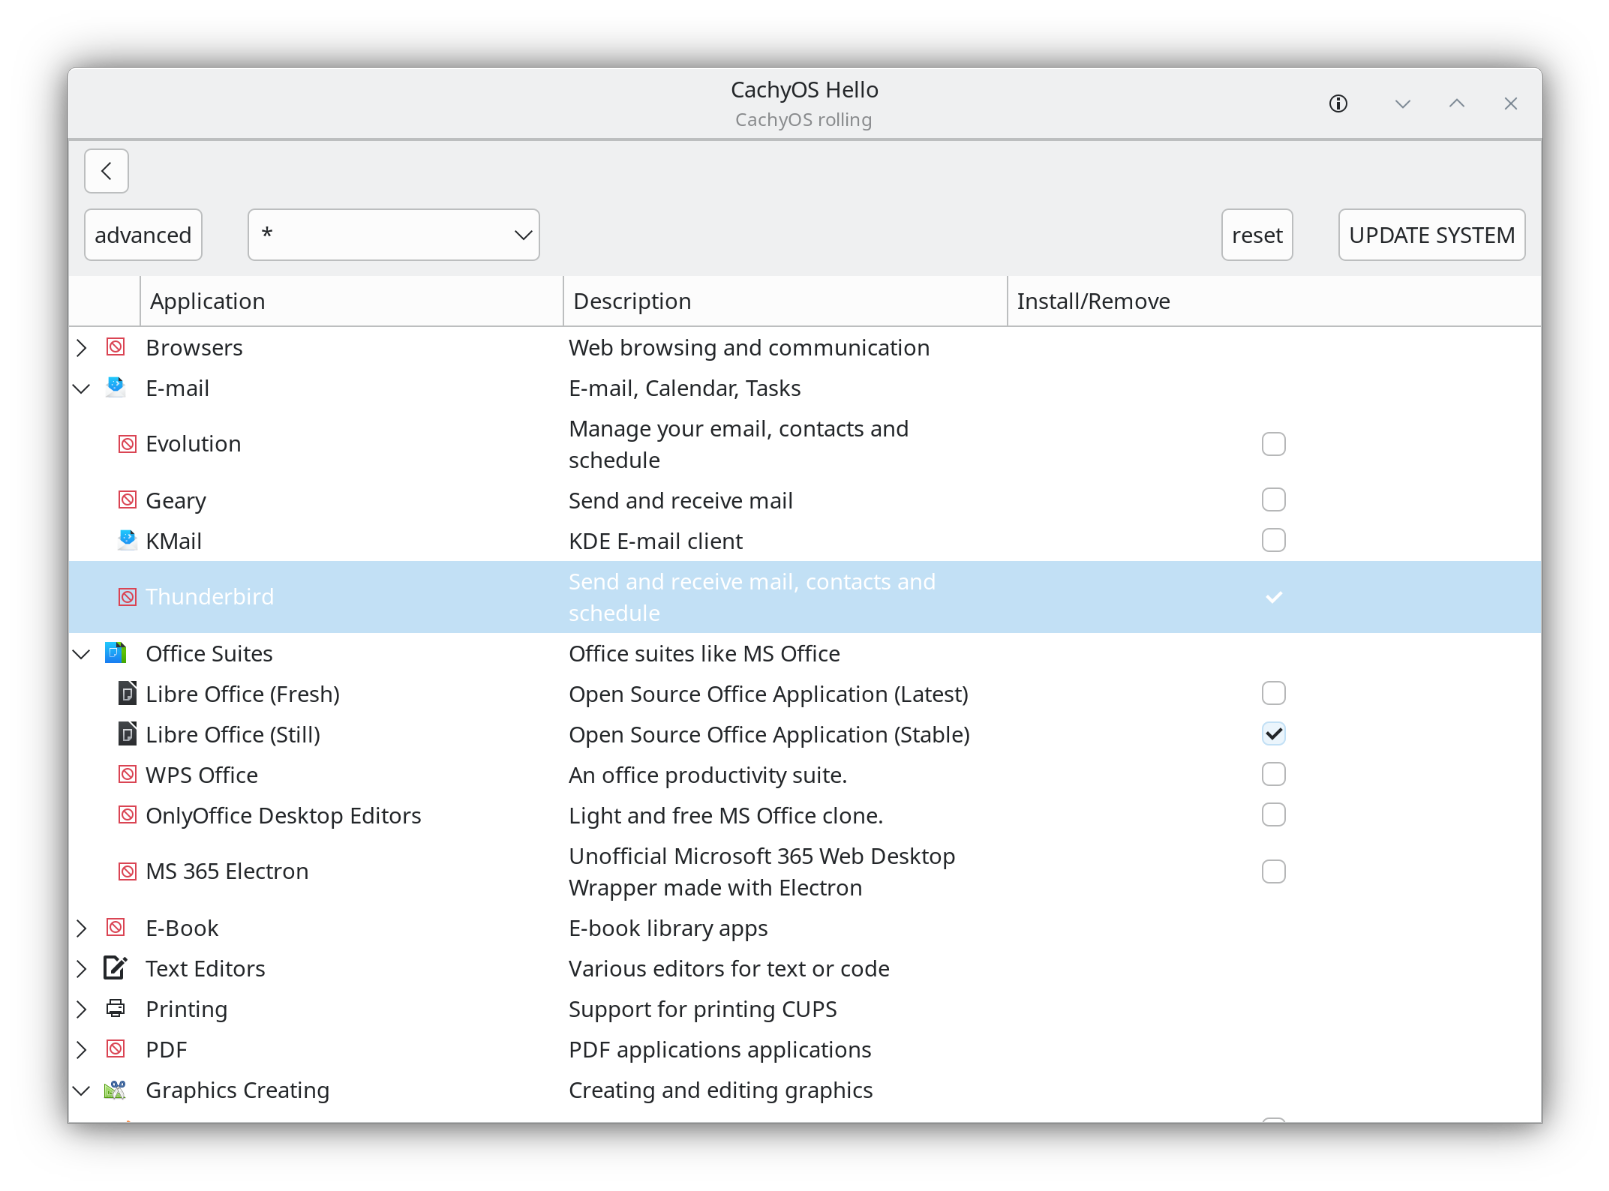The image size is (1609, 1191).
Task: Sort by the Description column header
Action: (785, 301)
